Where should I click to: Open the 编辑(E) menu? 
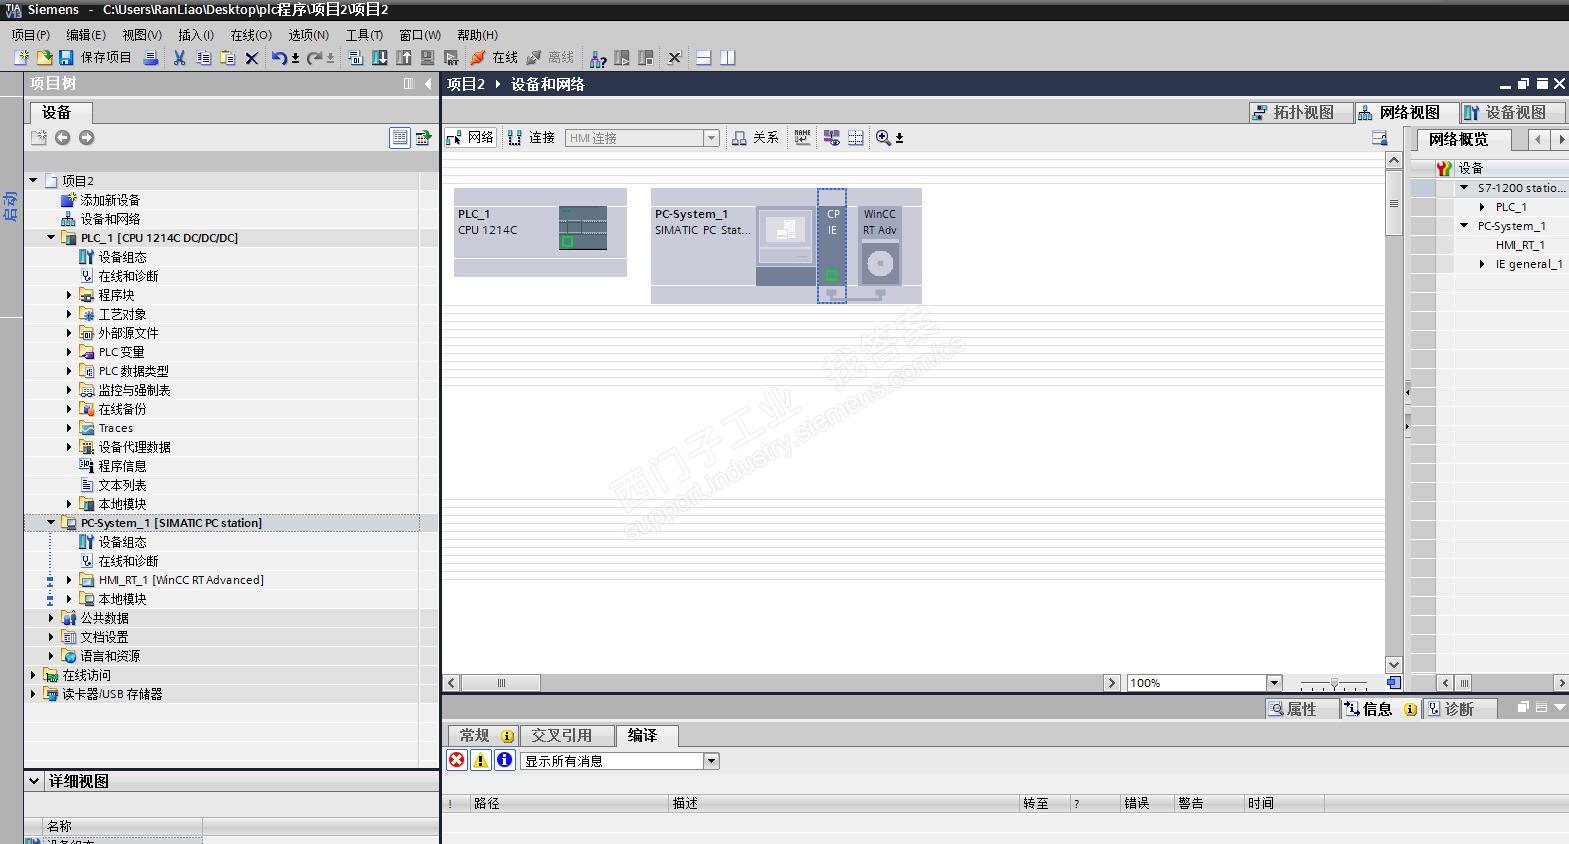pos(86,35)
